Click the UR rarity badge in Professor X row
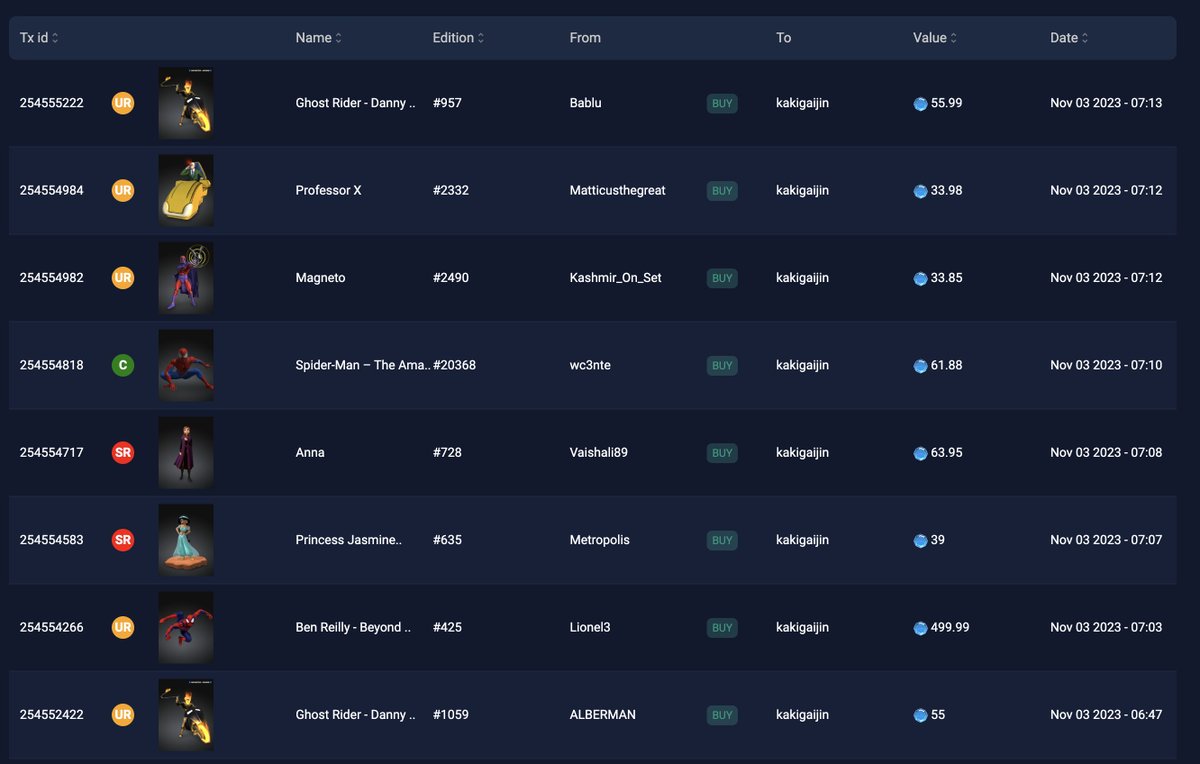 (x=123, y=190)
